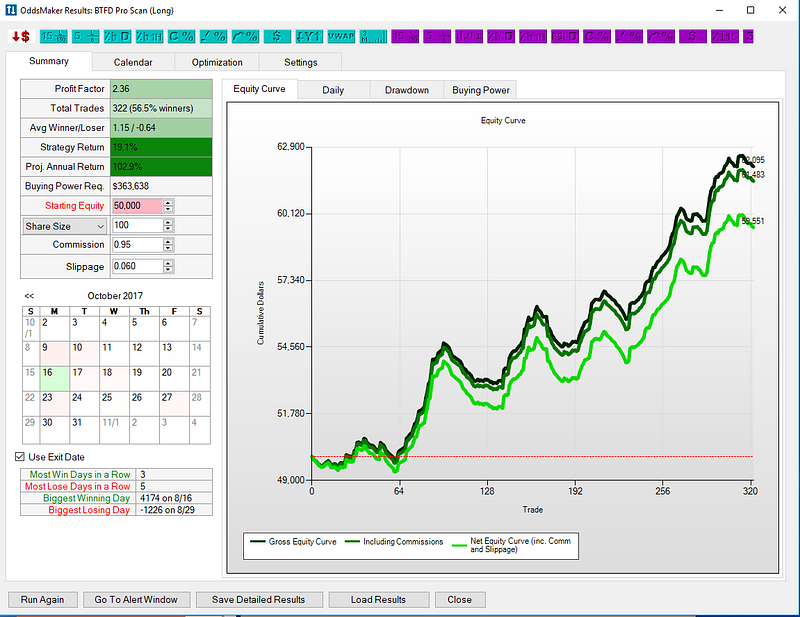The width and height of the screenshot is (800, 617).
Task: Click the Strategy Return 19.1% cell
Action: point(161,147)
